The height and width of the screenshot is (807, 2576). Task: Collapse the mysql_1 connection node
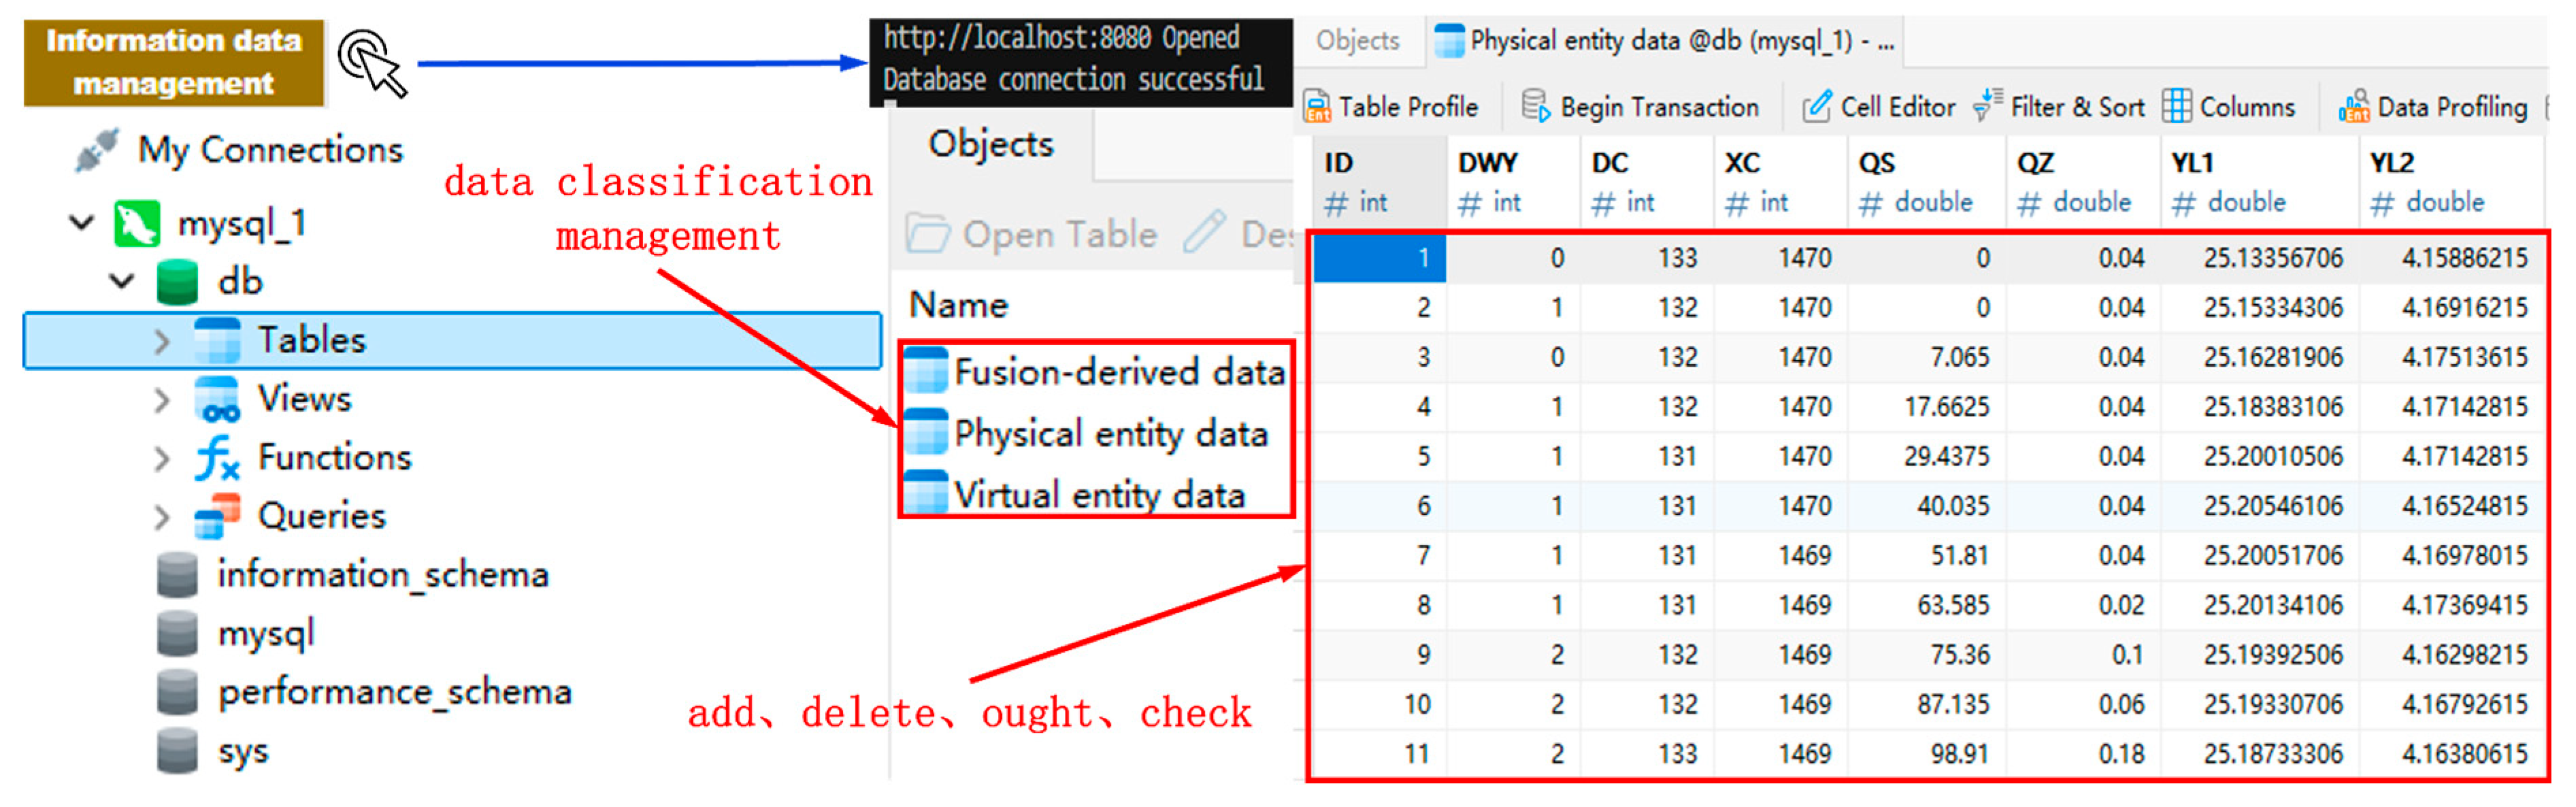[x=82, y=223]
